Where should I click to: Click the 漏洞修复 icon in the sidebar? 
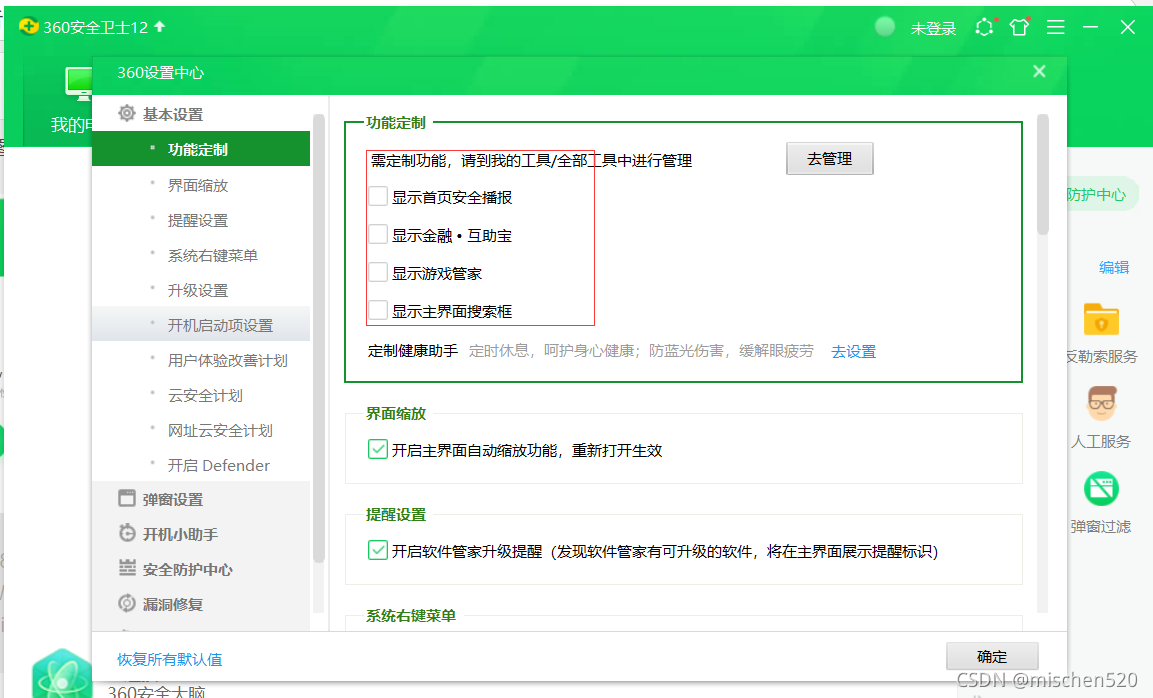tap(126, 603)
